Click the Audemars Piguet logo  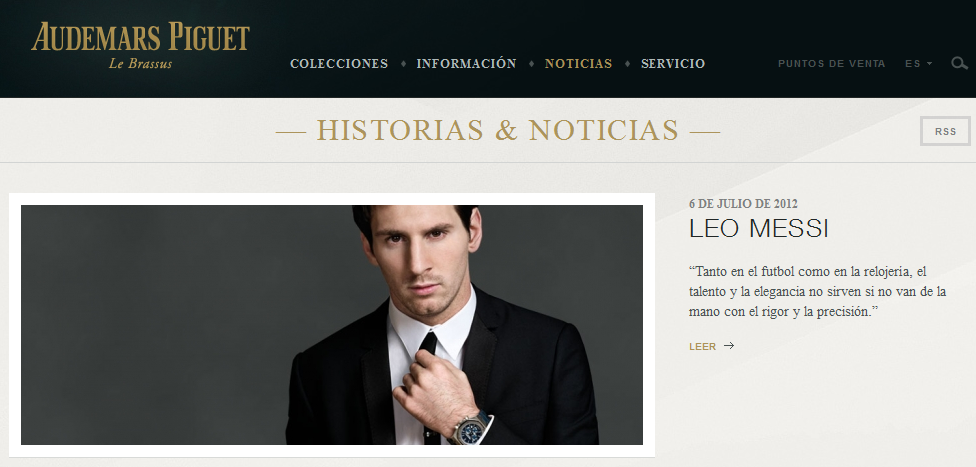141,45
